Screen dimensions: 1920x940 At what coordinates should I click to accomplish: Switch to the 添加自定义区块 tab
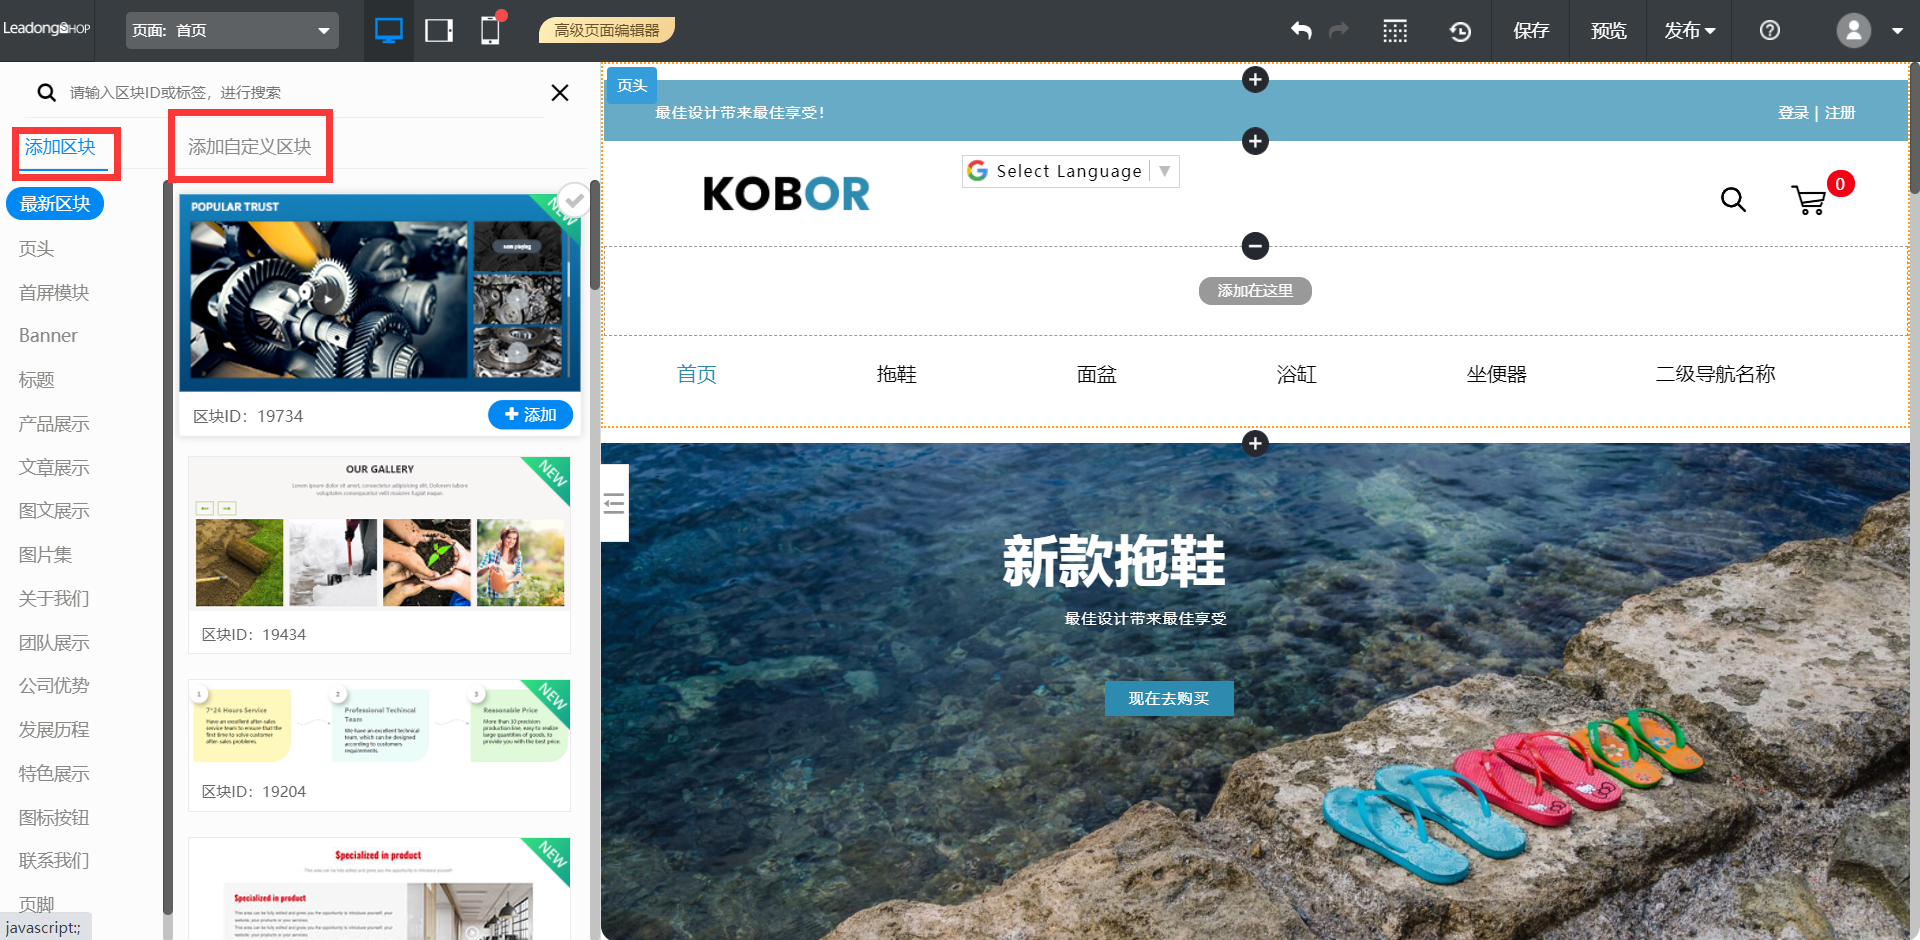(250, 146)
